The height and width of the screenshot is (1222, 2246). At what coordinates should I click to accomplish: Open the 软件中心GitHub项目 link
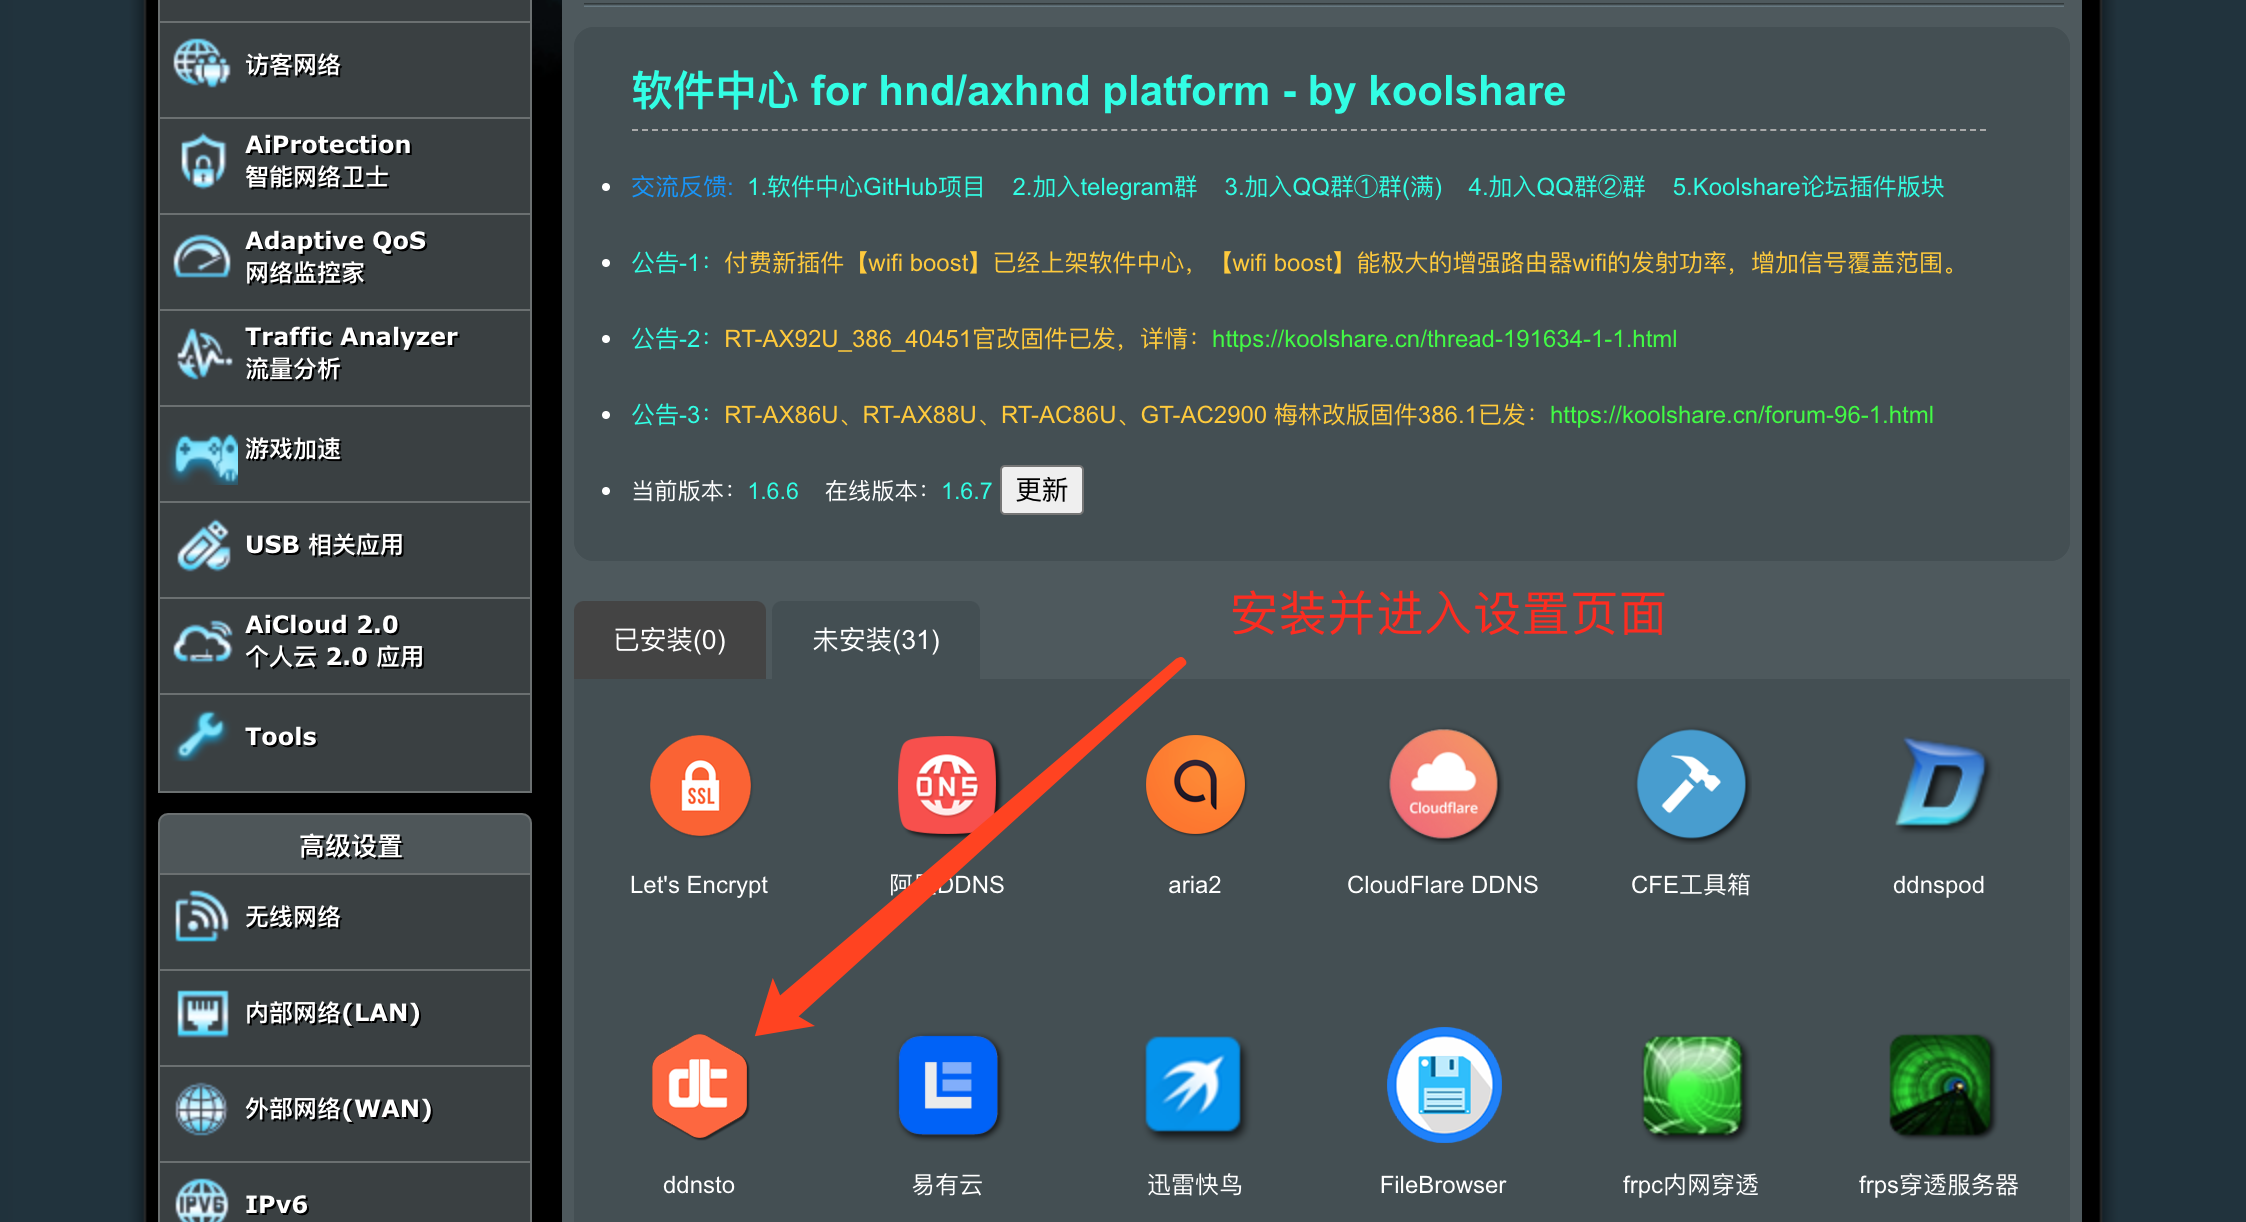[x=866, y=187]
